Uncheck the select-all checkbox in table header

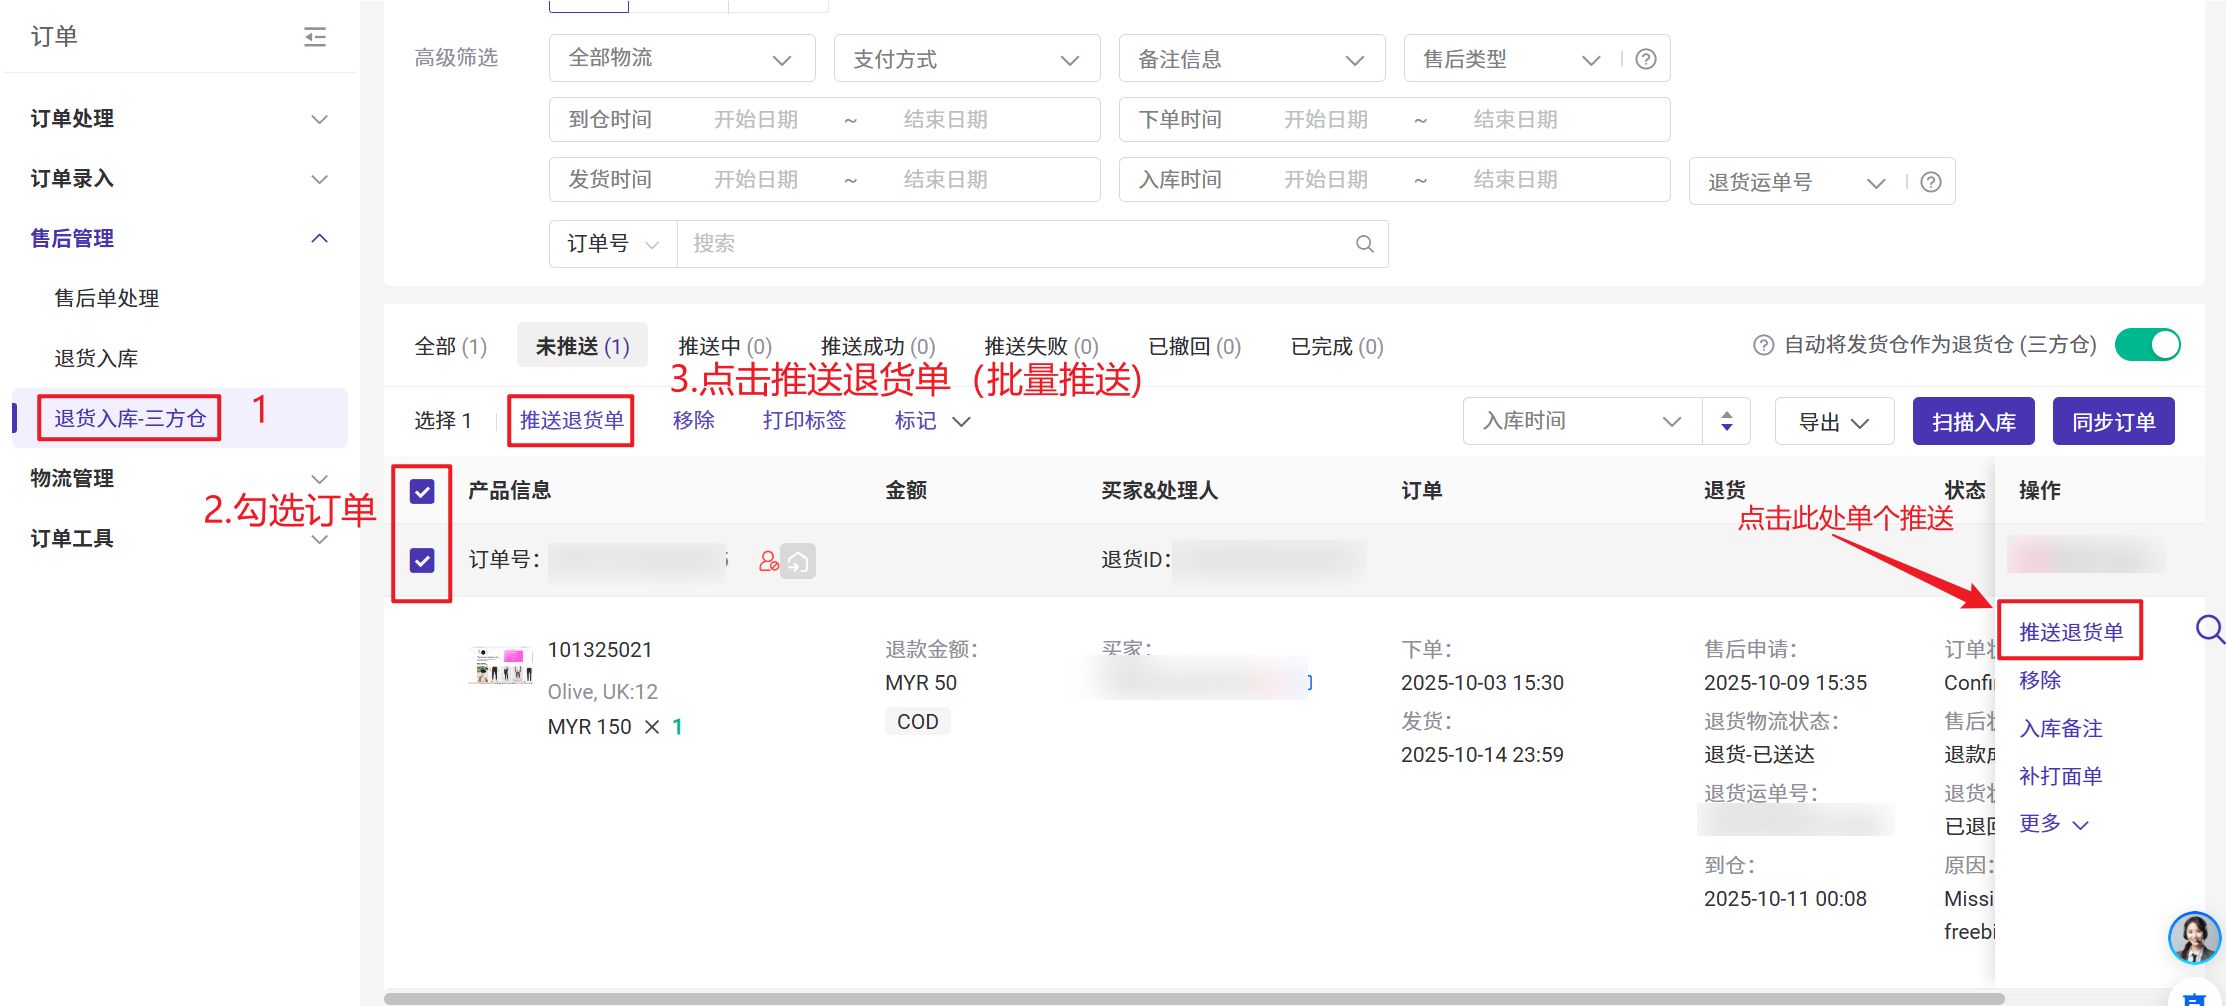click(x=422, y=491)
